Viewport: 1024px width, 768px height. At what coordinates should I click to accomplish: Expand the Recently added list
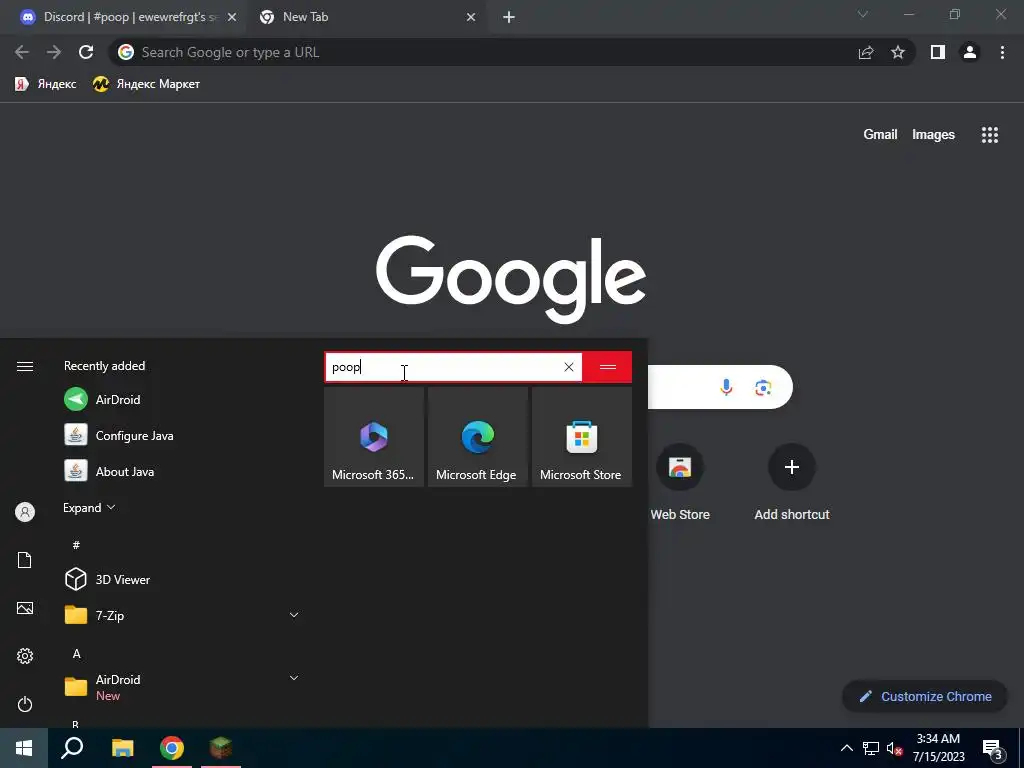coord(89,507)
